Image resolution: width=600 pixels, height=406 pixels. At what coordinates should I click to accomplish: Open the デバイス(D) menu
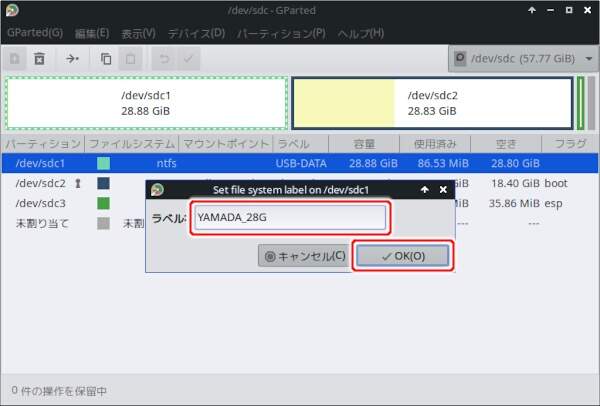tap(196, 33)
